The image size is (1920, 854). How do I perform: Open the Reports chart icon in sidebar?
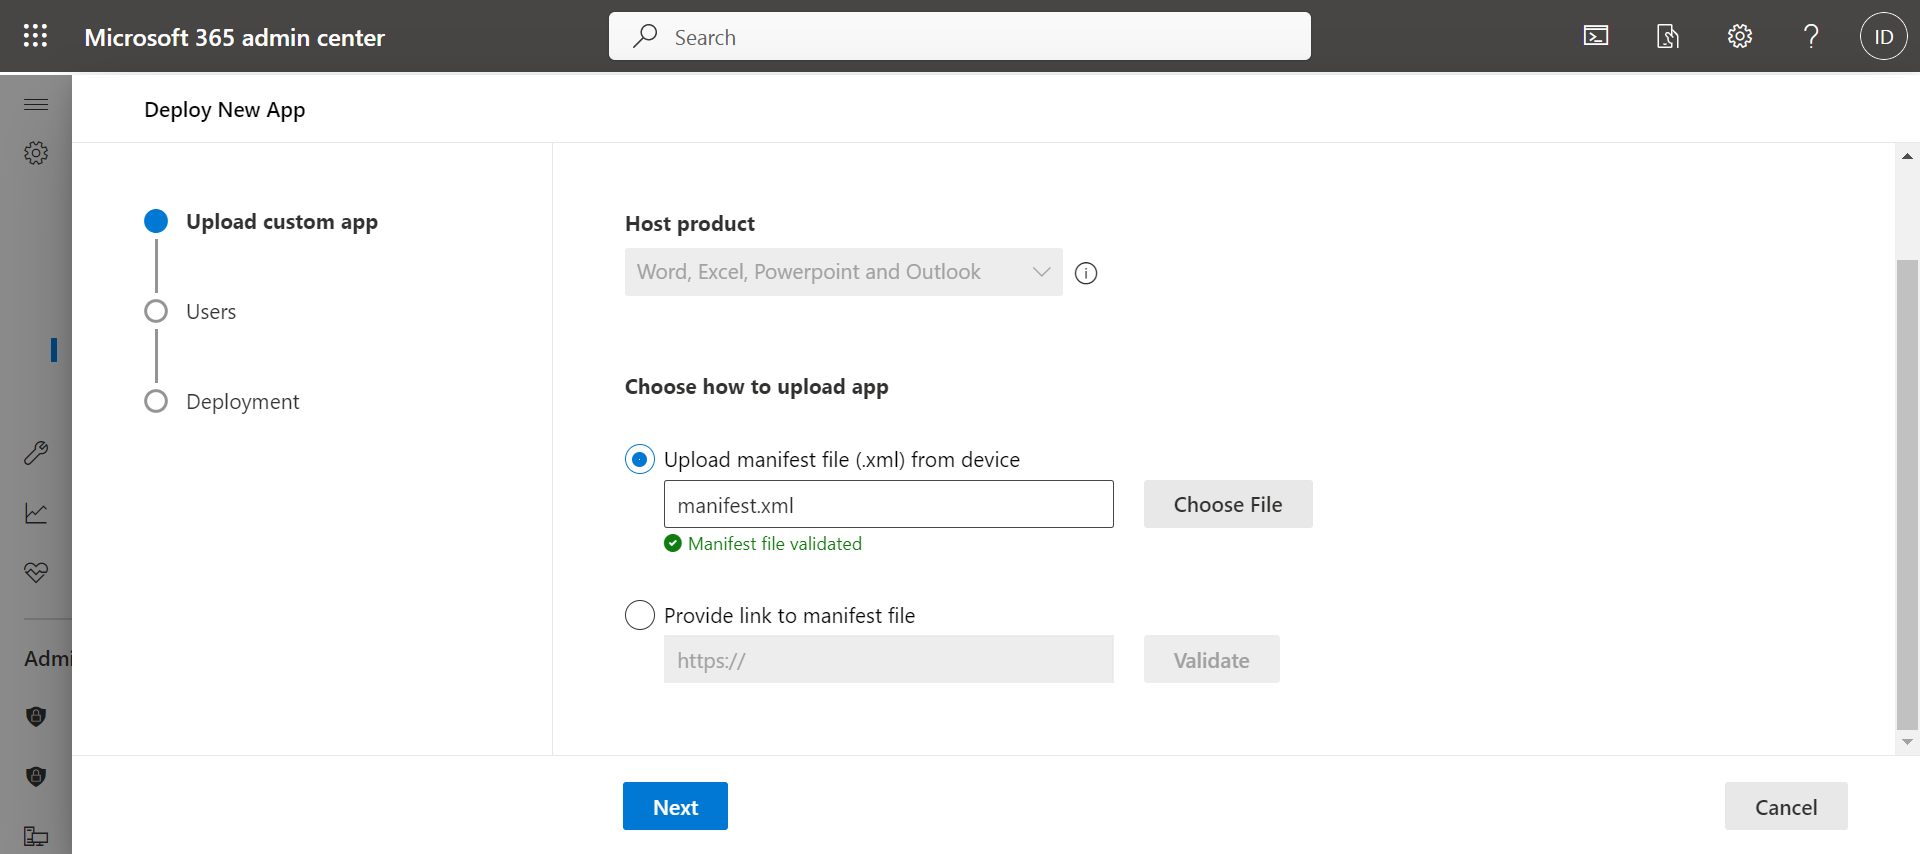tap(36, 513)
